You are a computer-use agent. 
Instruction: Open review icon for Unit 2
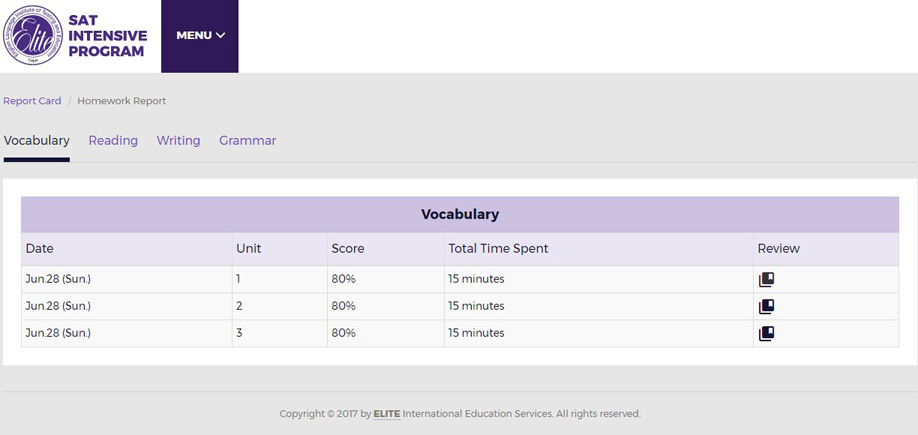(x=766, y=306)
